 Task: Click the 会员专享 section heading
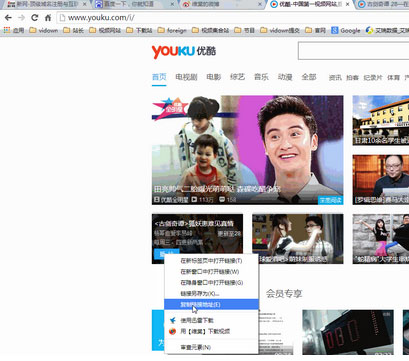(284, 294)
